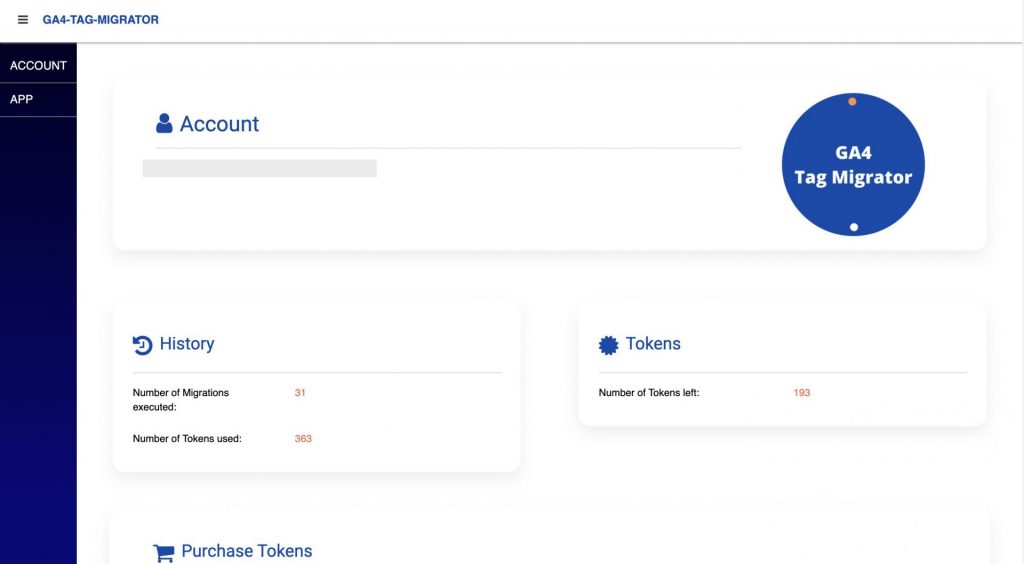Click the Number of Tokens left label
Image resolution: width=1024 pixels, height=564 pixels.
tap(648, 393)
